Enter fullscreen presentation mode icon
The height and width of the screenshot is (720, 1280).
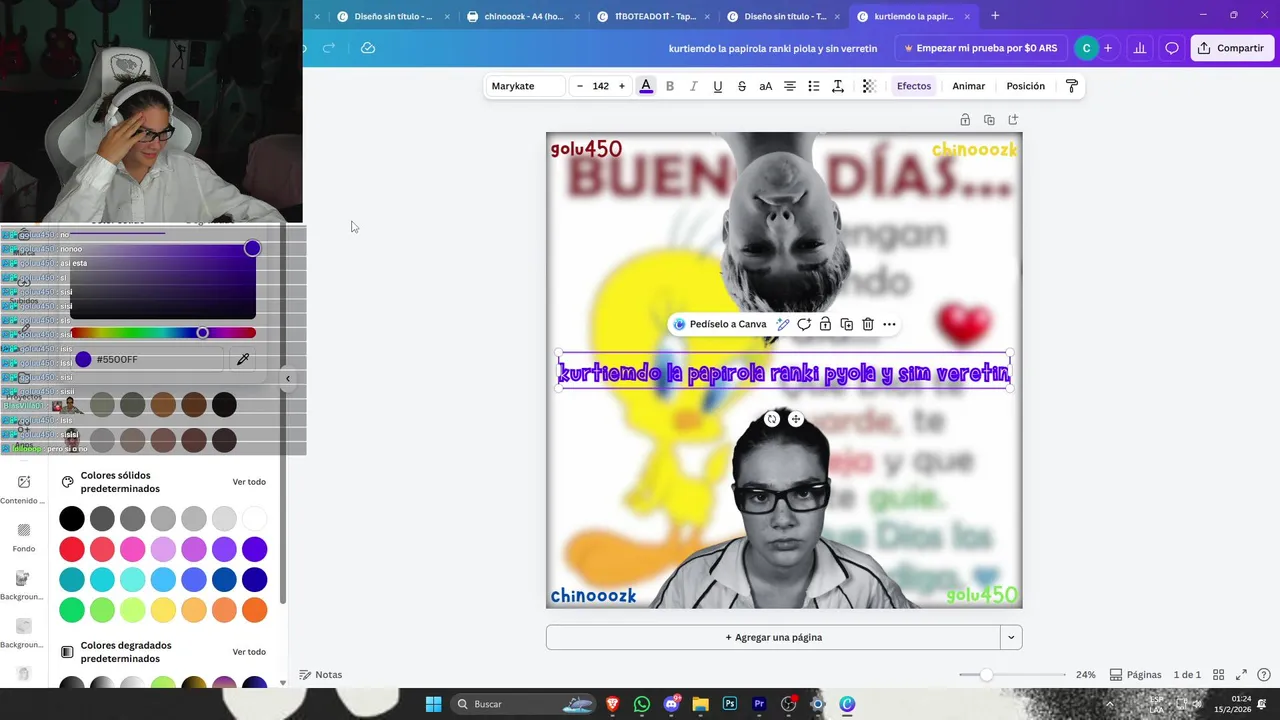pyautogui.click(x=1241, y=675)
